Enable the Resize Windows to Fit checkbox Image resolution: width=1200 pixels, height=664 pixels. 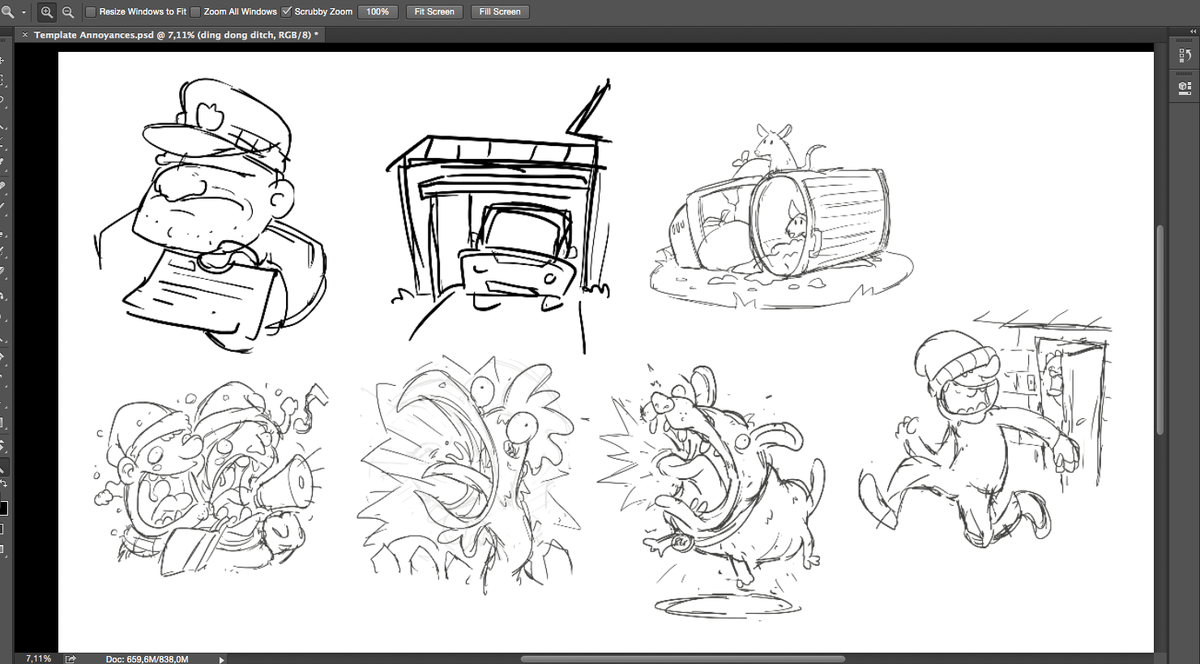click(89, 11)
